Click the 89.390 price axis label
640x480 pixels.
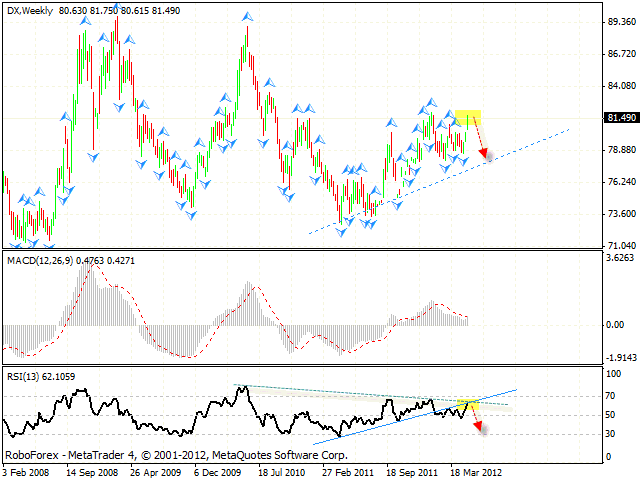pyautogui.click(x=621, y=21)
